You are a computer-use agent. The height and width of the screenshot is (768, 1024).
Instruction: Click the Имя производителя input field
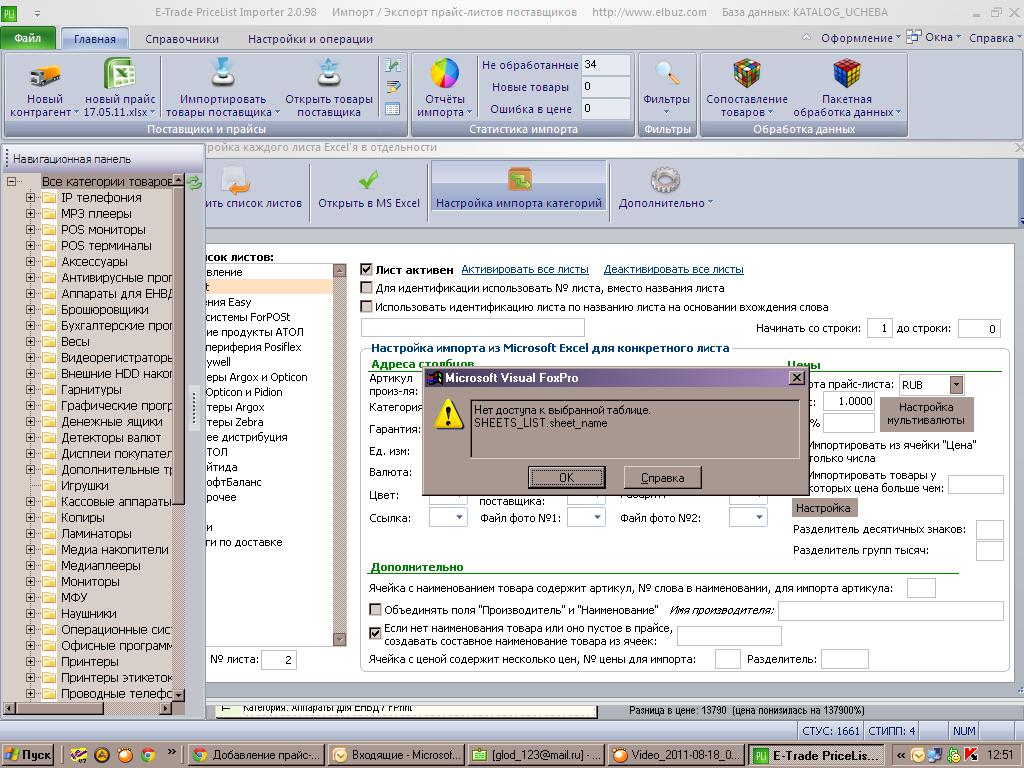tap(891, 611)
